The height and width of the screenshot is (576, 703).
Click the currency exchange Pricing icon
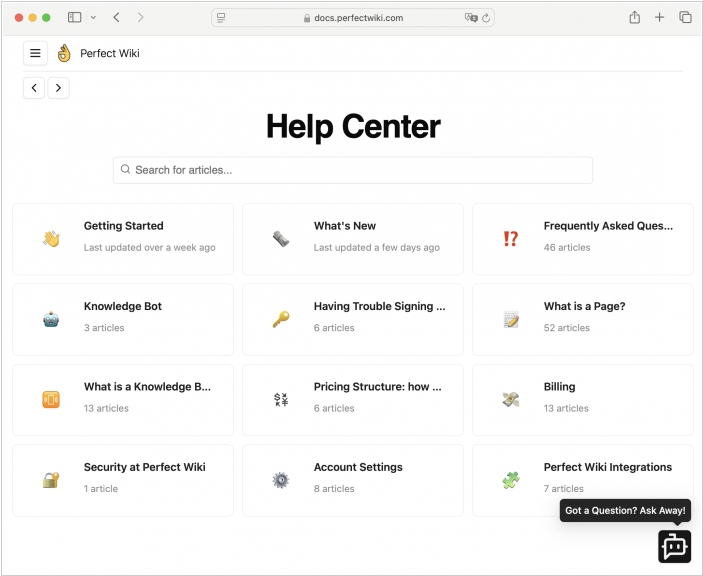(281, 399)
